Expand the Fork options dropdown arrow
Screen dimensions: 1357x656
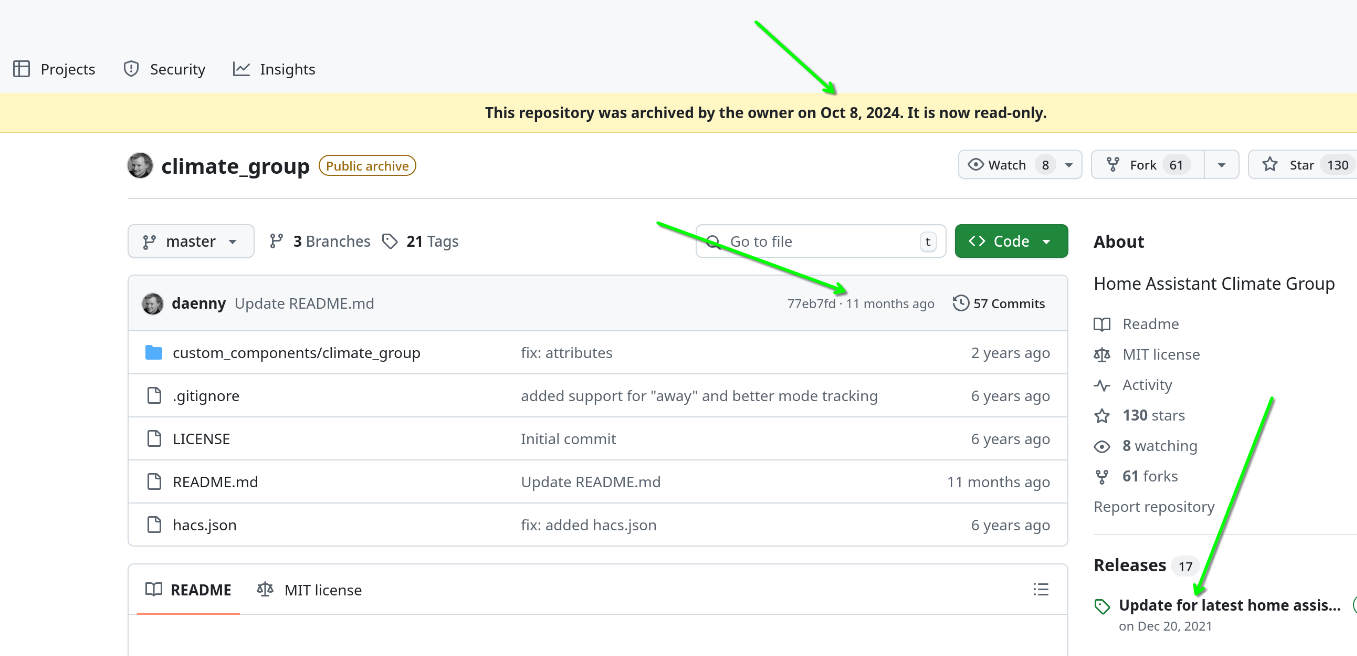point(1222,165)
